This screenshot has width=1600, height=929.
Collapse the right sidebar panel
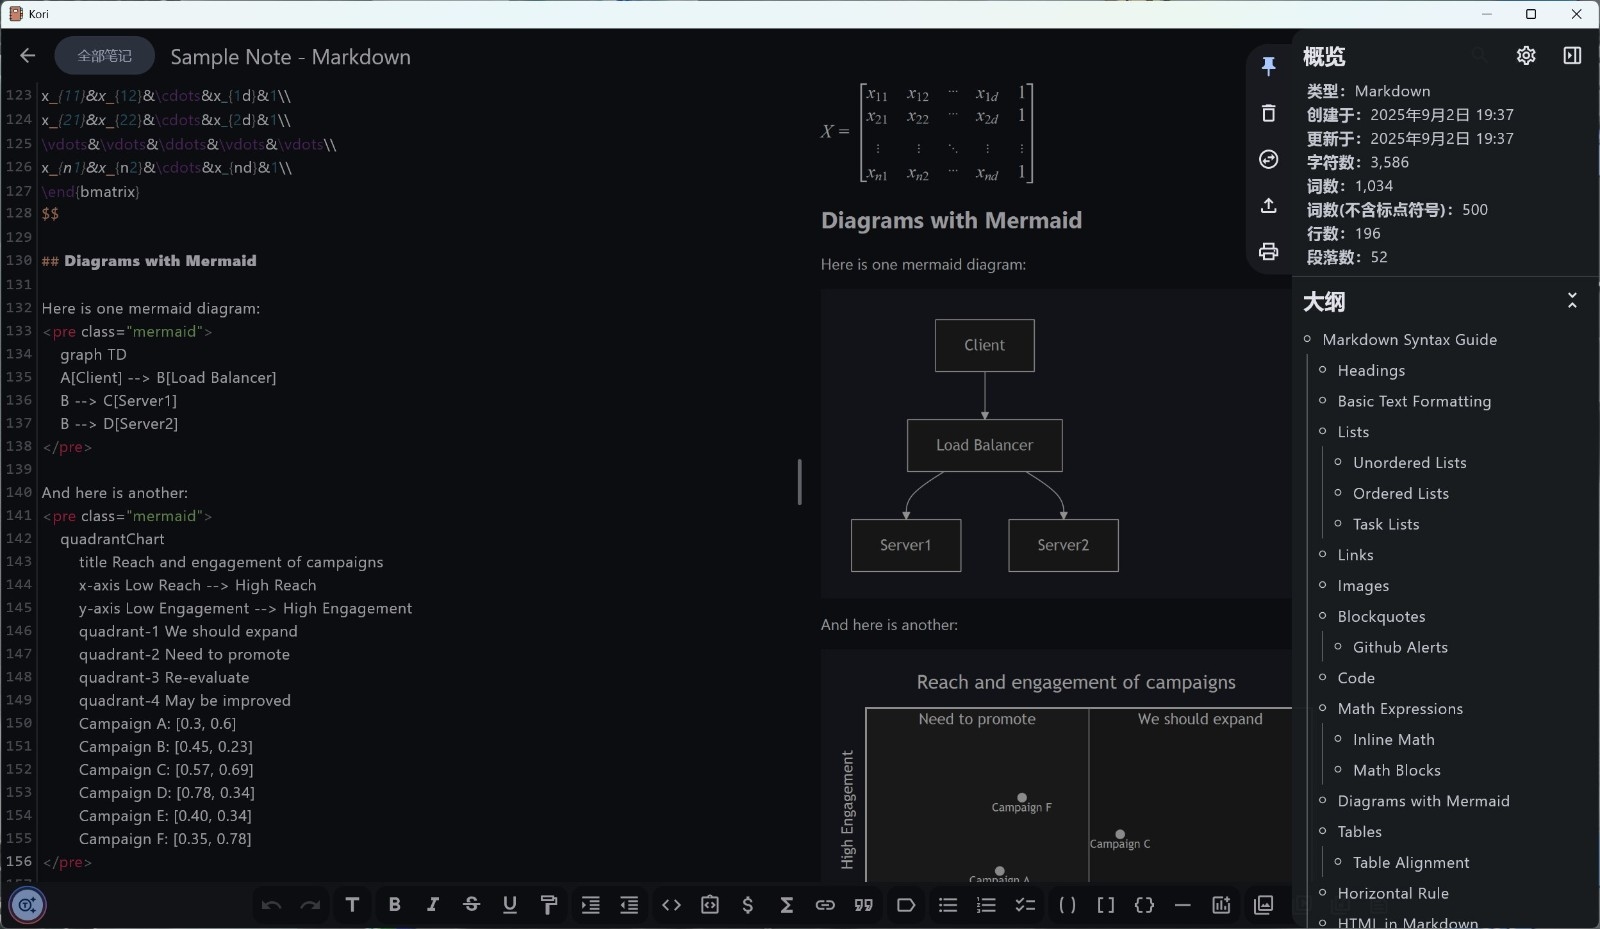pyautogui.click(x=1572, y=56)
